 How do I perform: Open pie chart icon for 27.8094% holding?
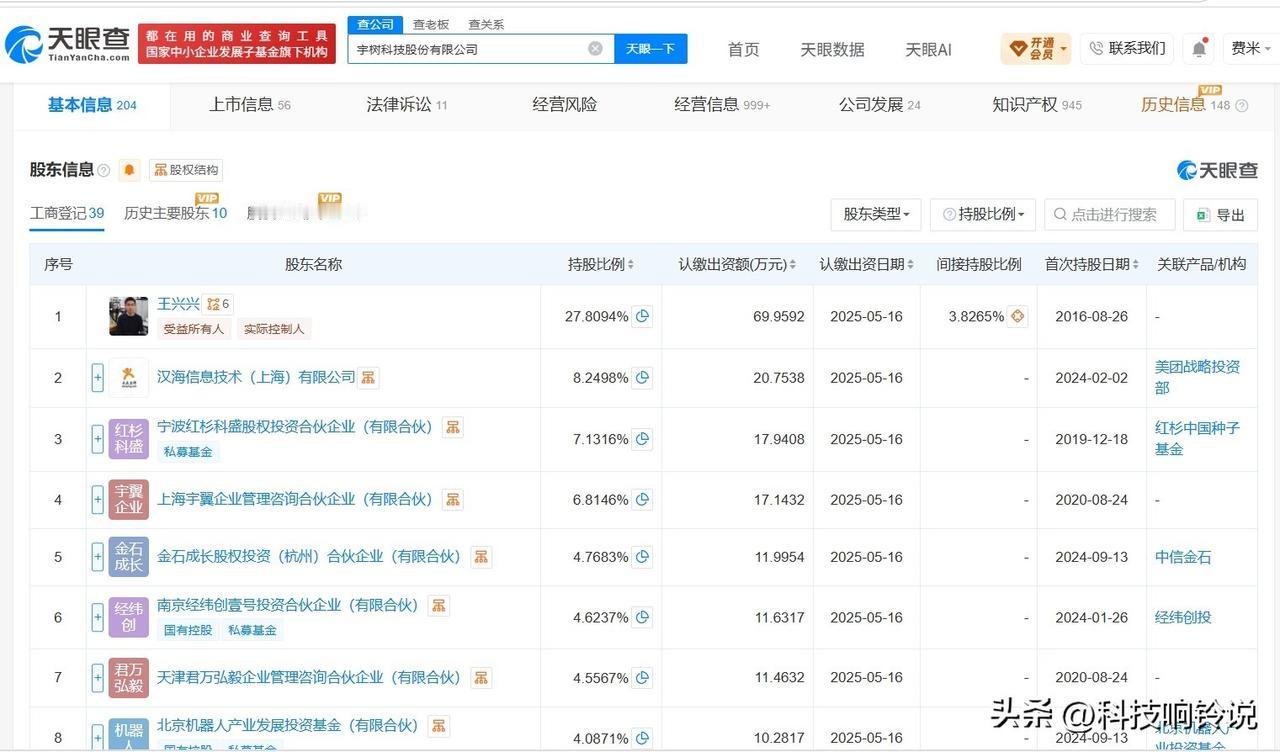643,316
